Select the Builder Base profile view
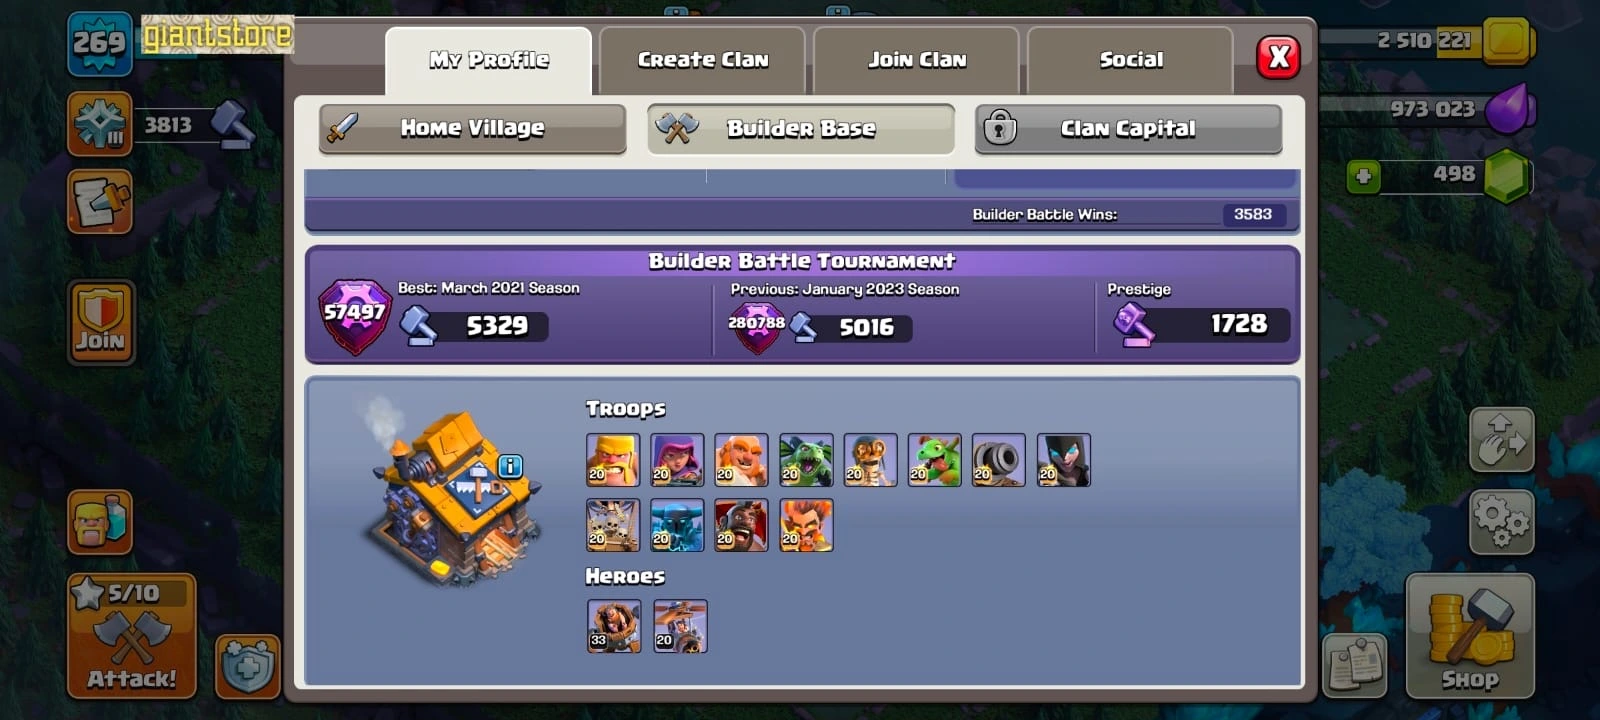The width and height of the screenshot is (1600, 720). click(801, 128)
